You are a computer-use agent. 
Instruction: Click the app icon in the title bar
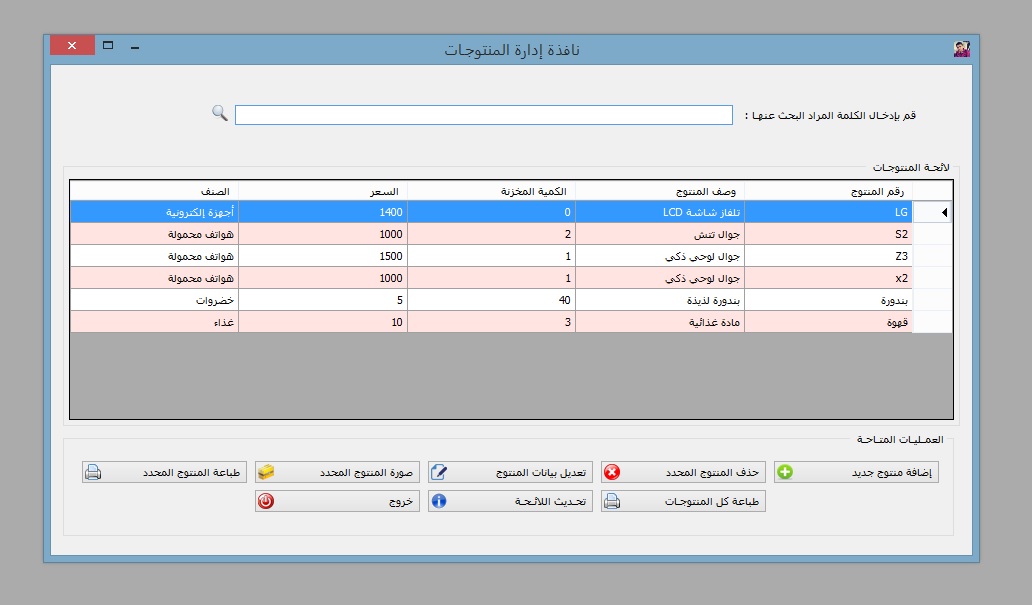(x=961, y=48)
